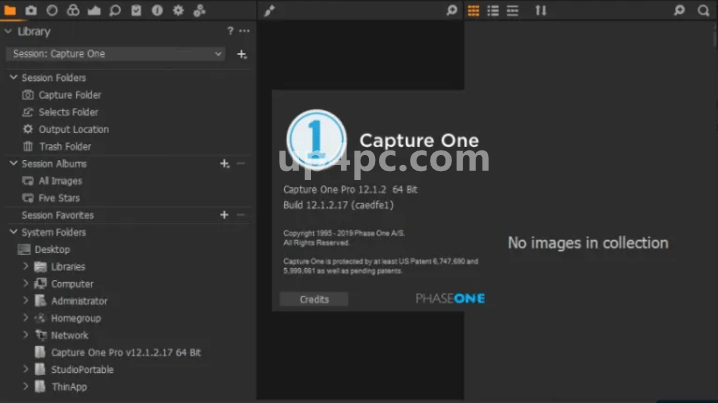Image resolution: width=718 pixels, height=403 pixels.
Task: Switch browser to grid thumbnail view
Action: pyautogui.click(x=474, y=10)
